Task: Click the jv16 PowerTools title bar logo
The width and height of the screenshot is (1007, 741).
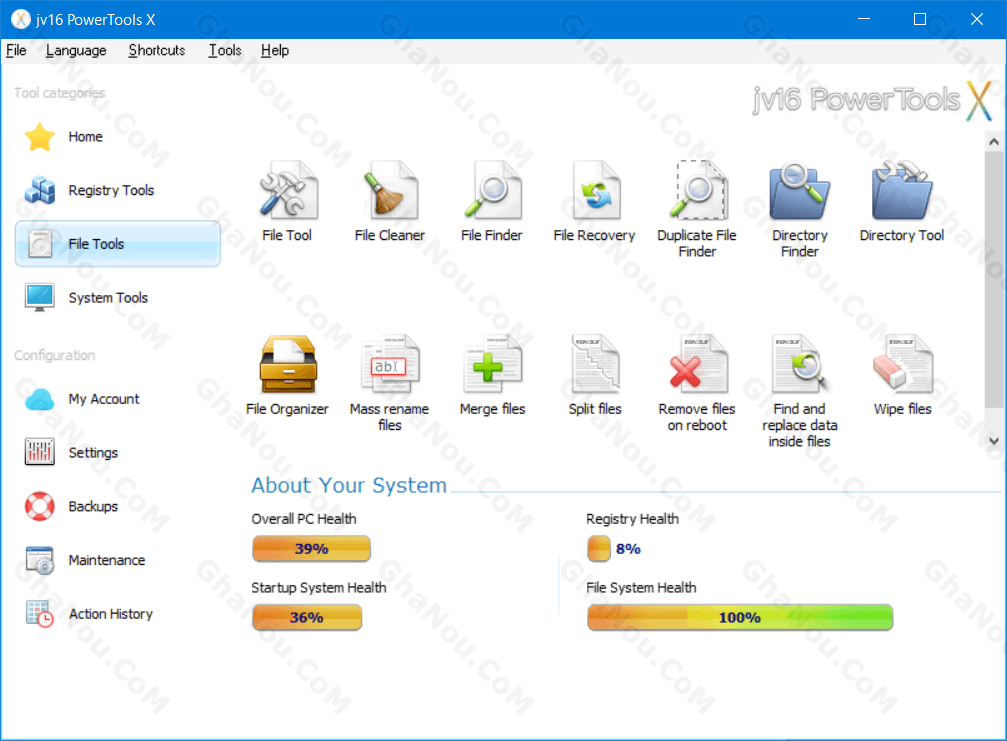Action: tap(21, 19)
